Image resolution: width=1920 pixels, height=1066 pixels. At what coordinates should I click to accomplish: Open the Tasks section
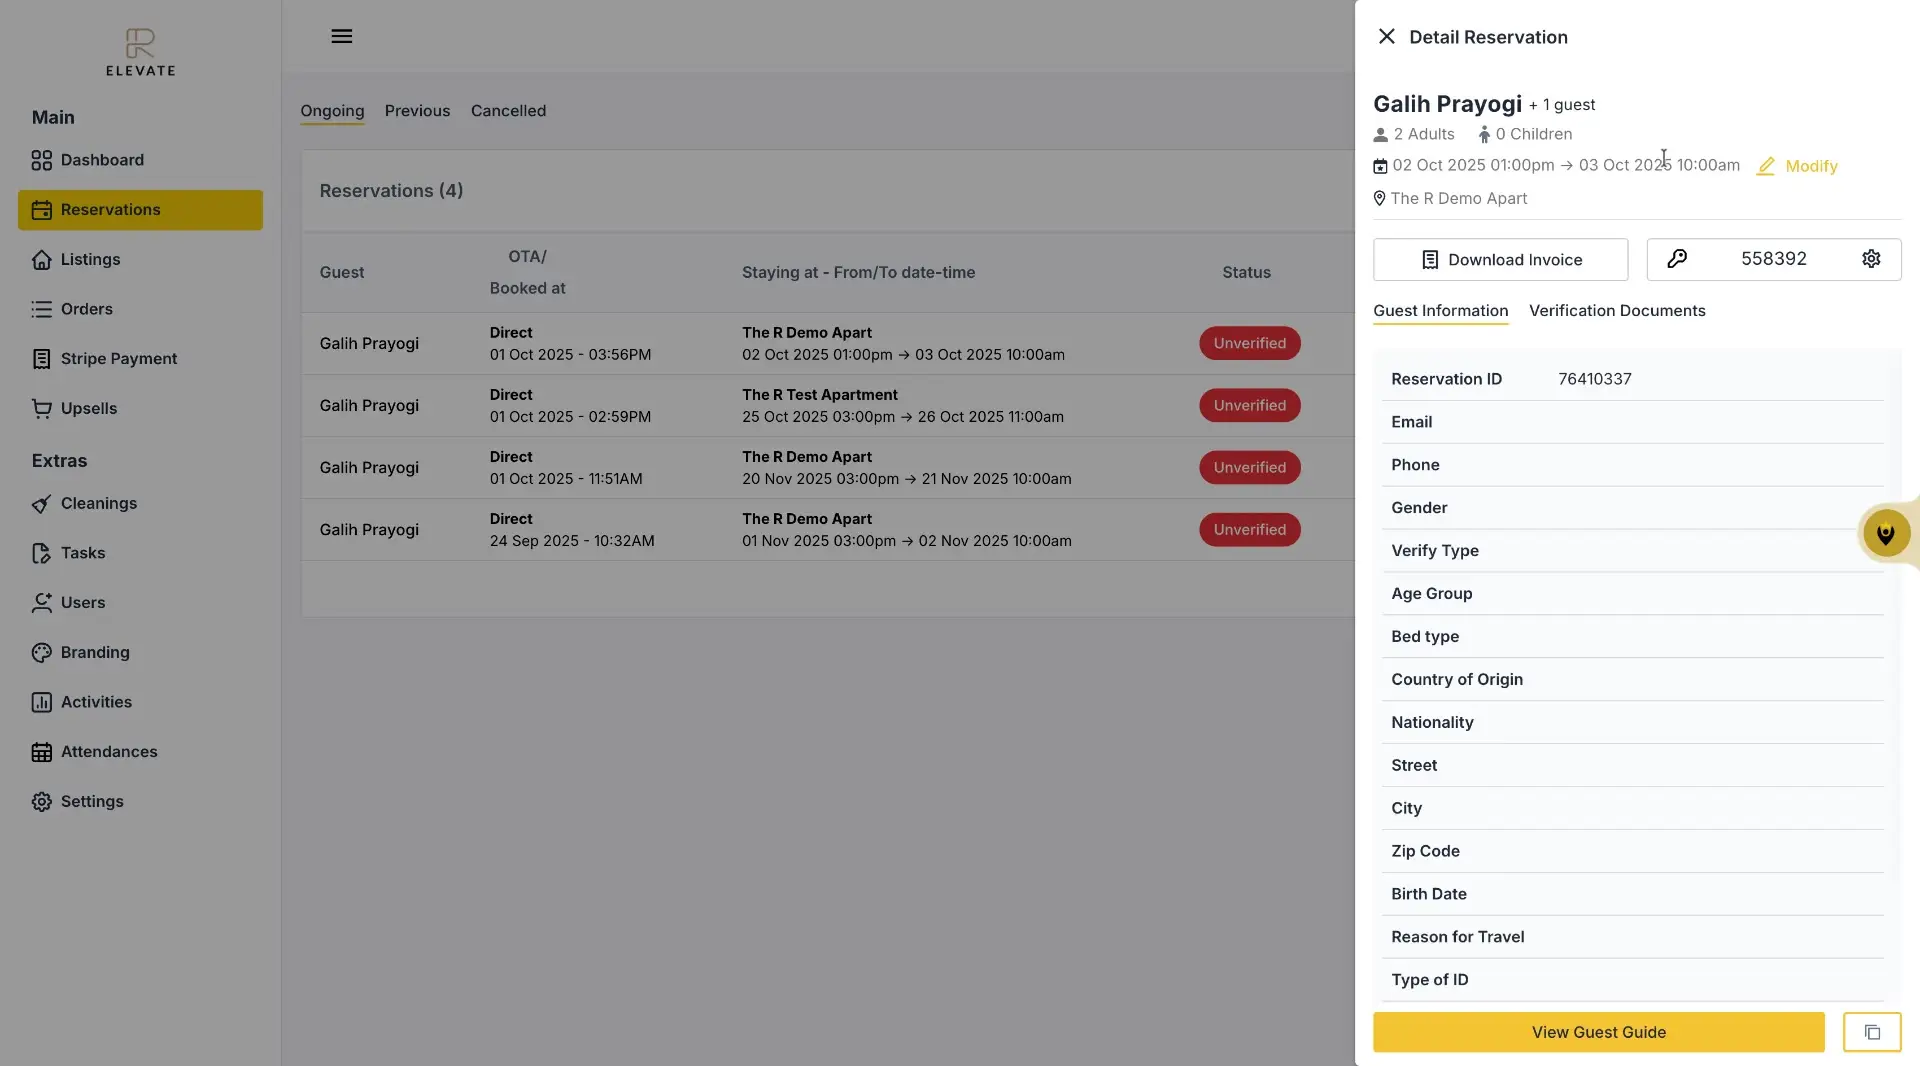(x=82, y=552)
